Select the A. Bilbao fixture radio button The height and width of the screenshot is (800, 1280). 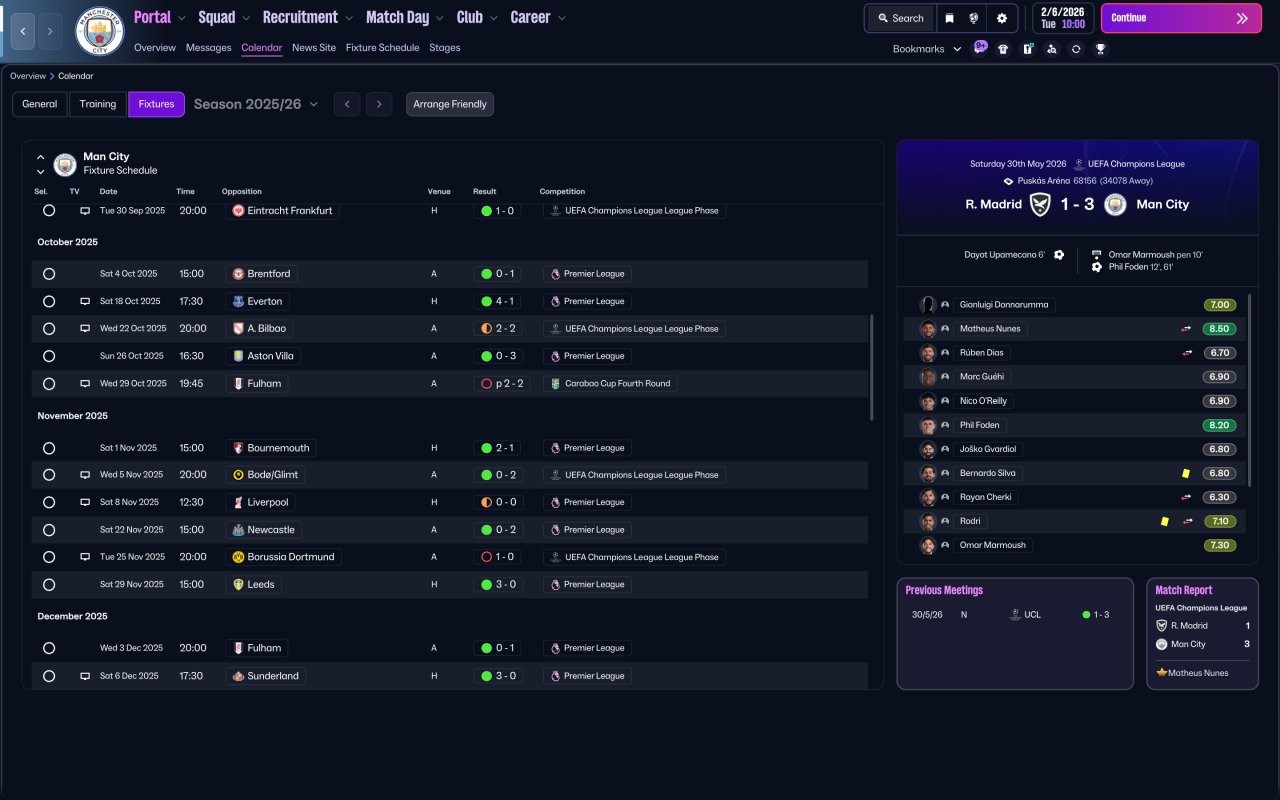coord(49,328)
